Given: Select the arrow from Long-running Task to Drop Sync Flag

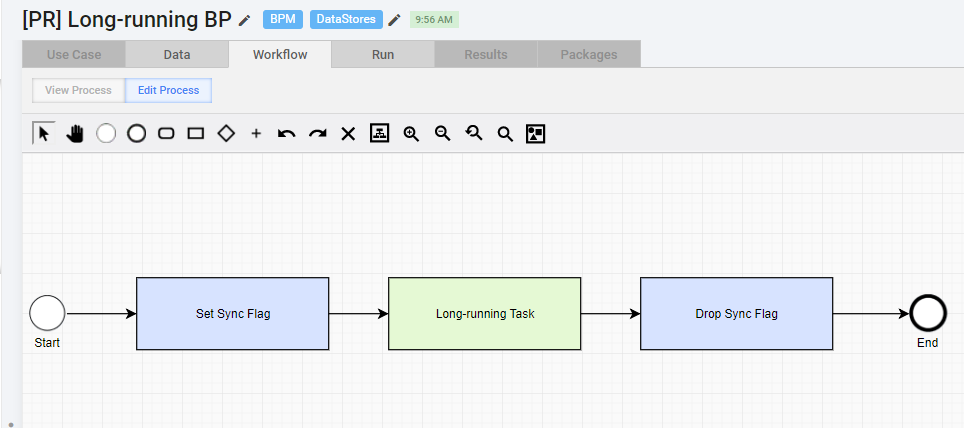Looking at the screenshot, I should [x=610, y=314].
